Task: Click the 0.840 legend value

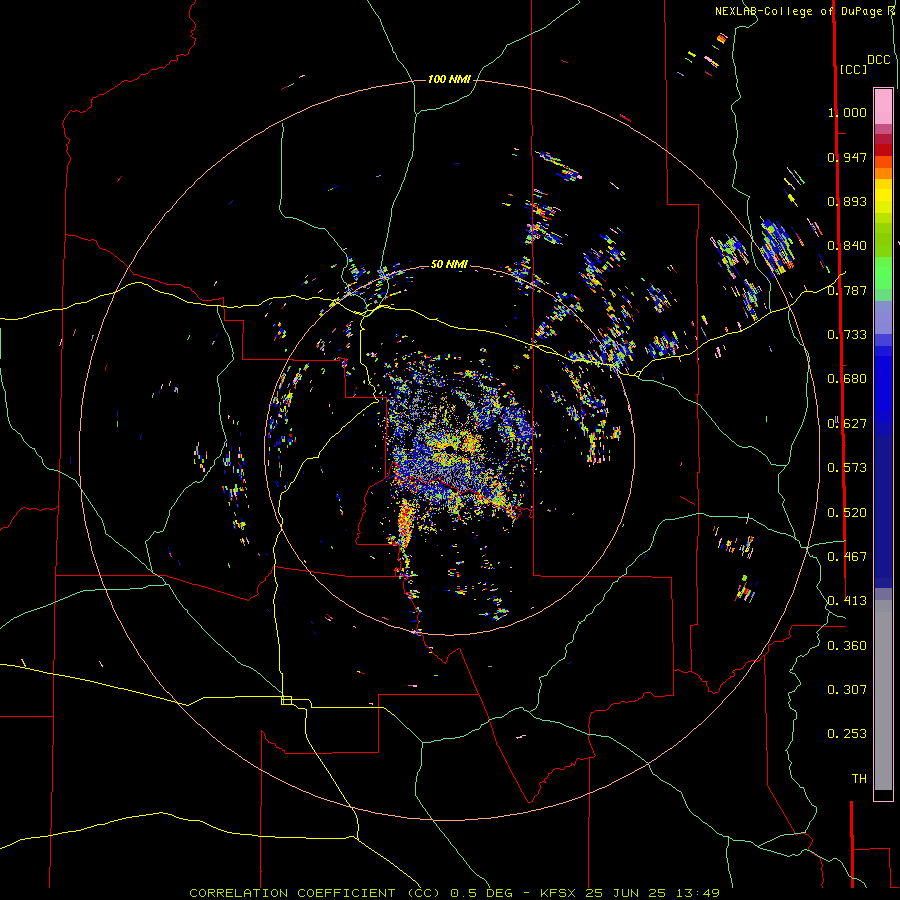Action: pos(847,246)
